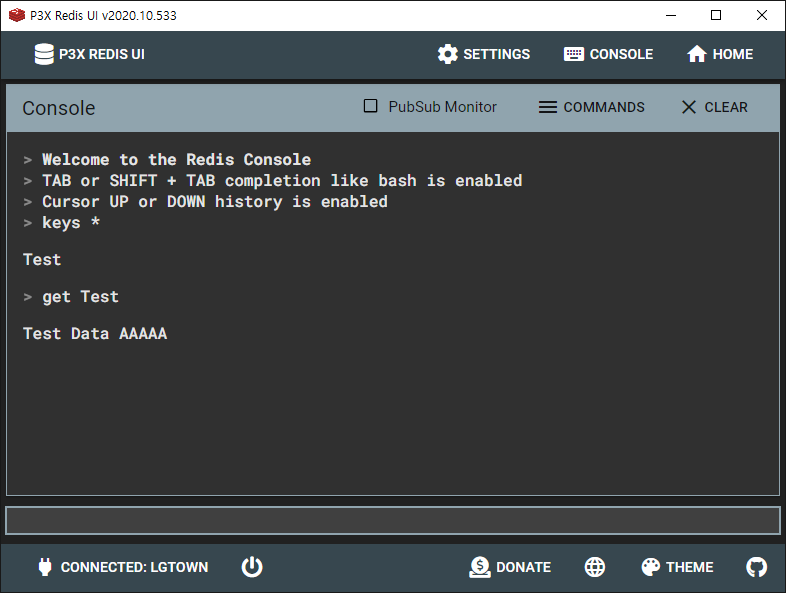Image resolution: width=786 pixels, height=593 pixels.
Task: Click the Home house icon
Action: coord(696,54)
